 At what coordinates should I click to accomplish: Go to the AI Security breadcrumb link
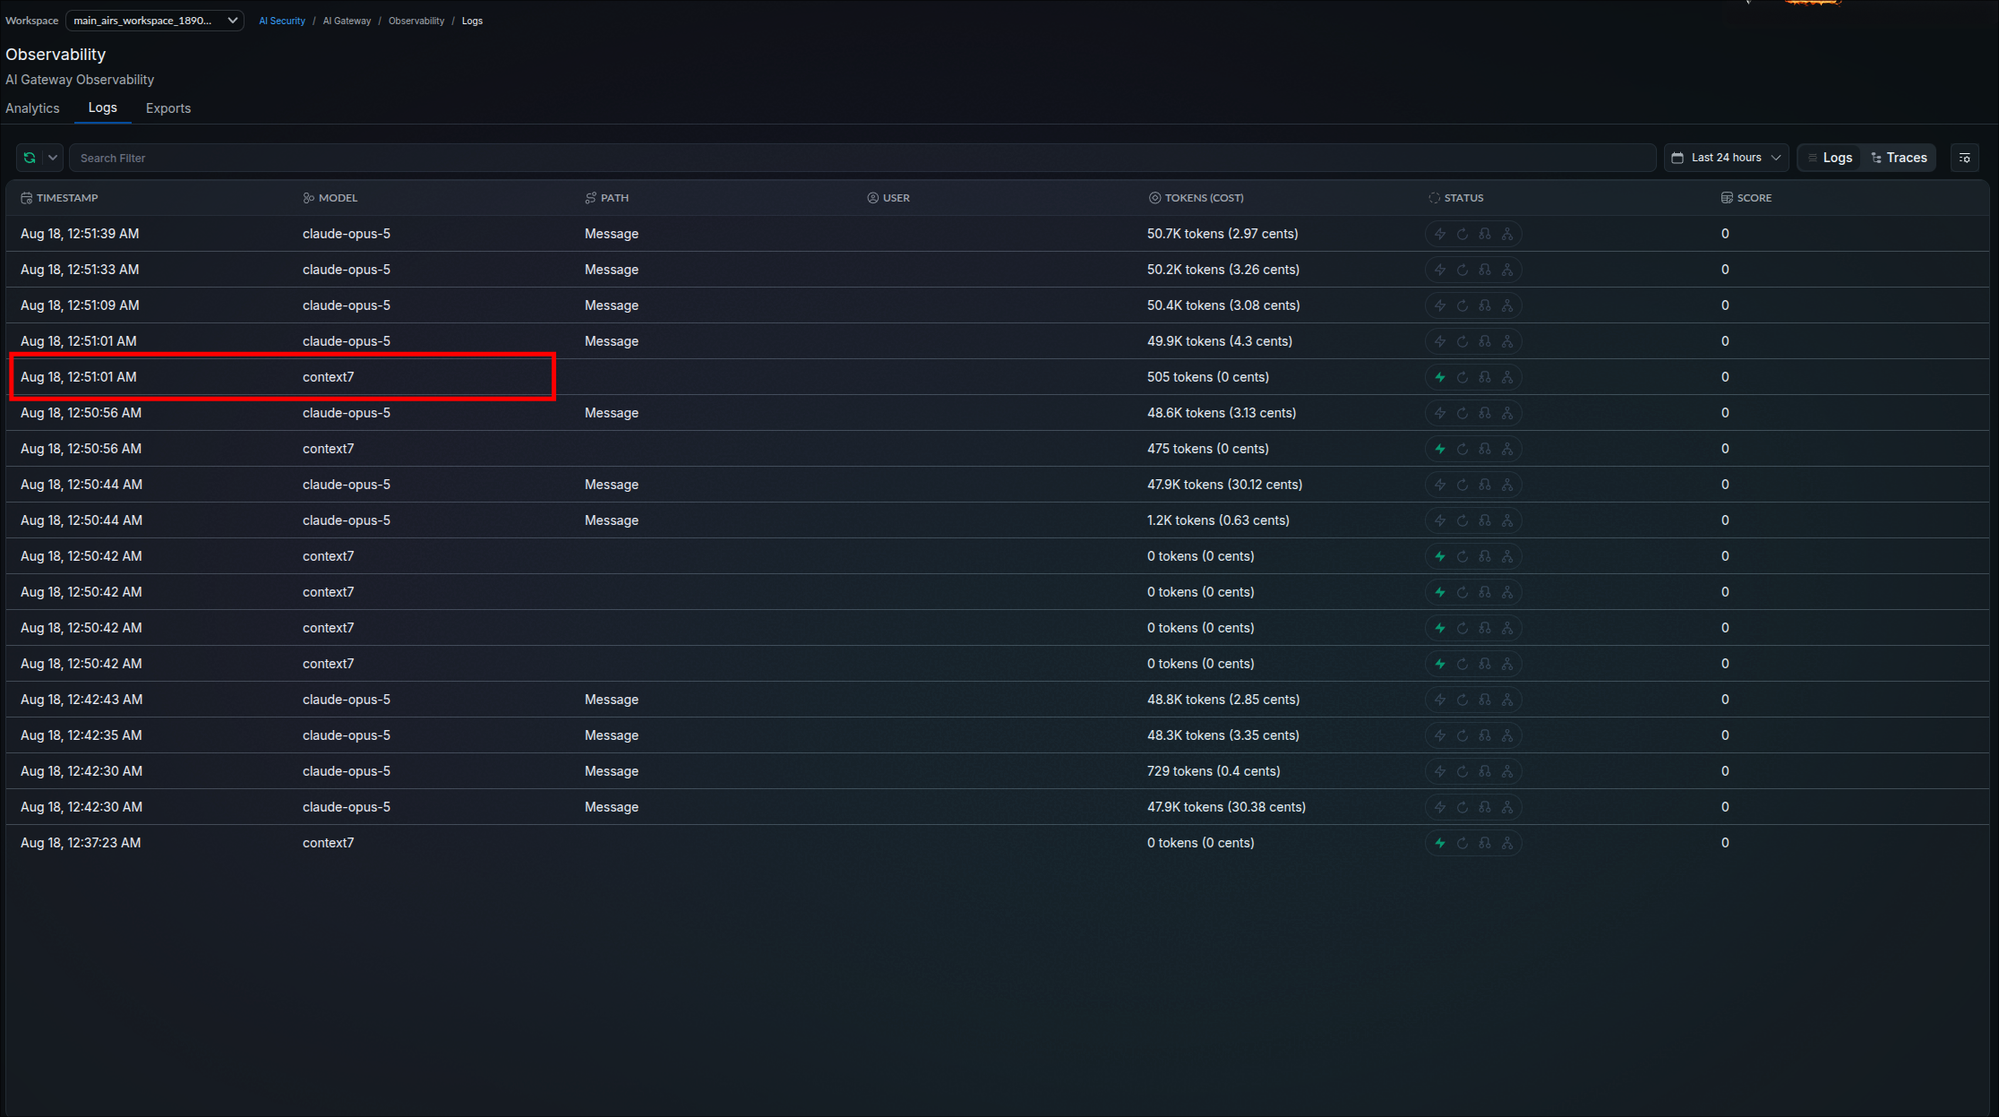point(282,21)
